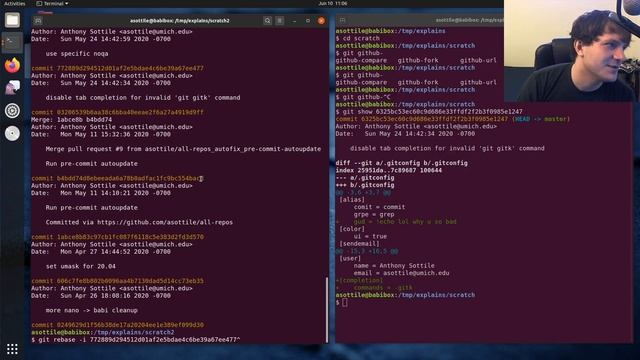
Task: Click the 'commit 6325bc53… (HEAD -> master)' line
Action: (453, 119)
